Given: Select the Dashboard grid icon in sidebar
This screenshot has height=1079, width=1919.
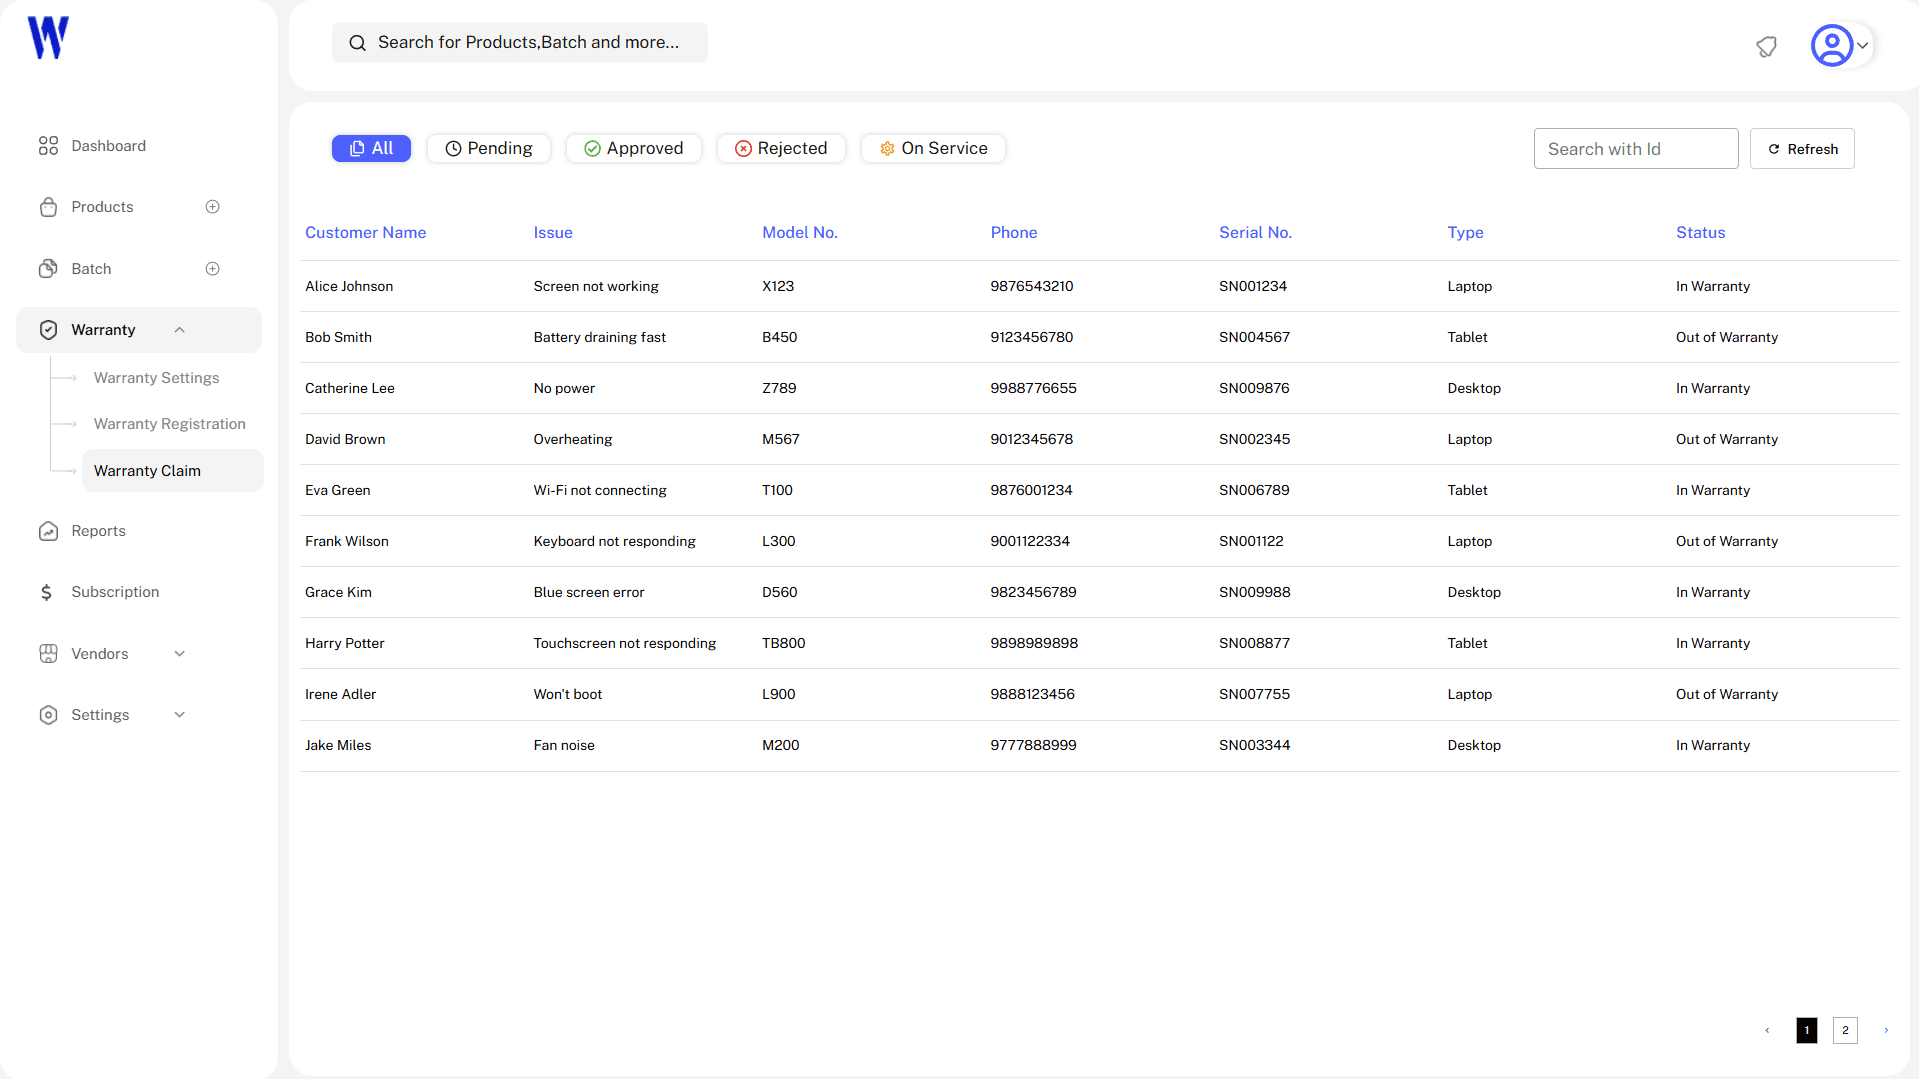Looking at the screenshot, I should [49, 145].
